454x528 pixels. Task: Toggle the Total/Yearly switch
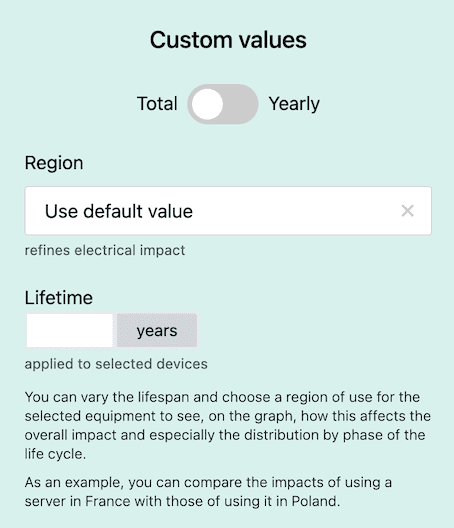(223, 104)
